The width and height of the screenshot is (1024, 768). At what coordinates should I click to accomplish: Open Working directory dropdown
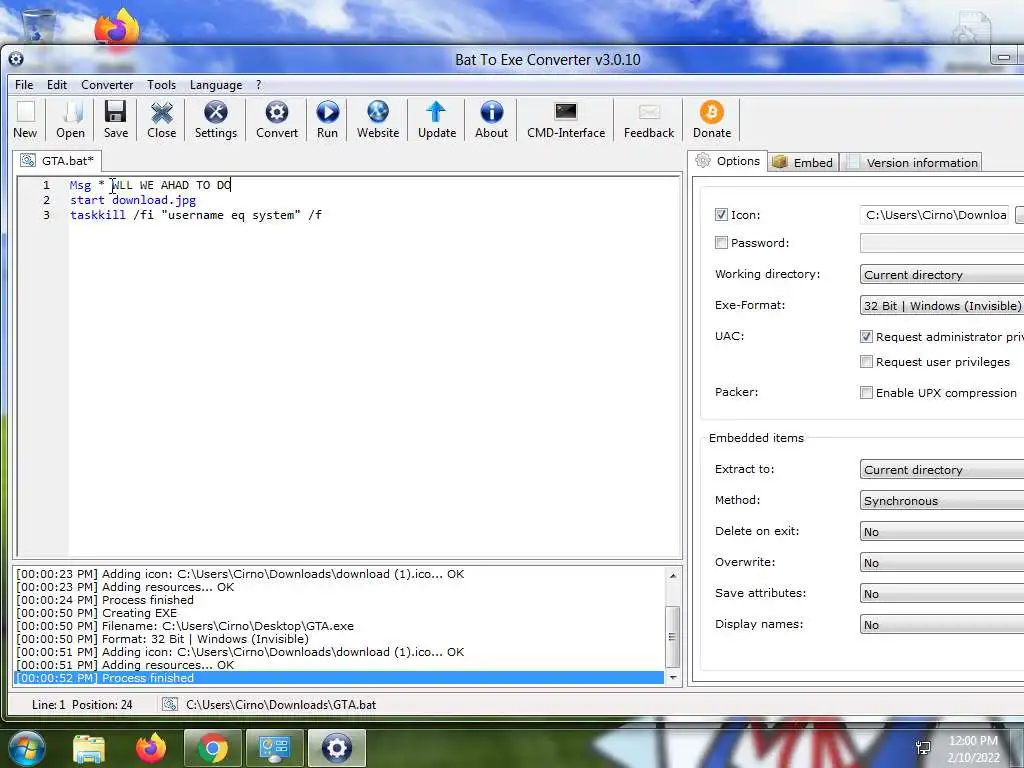coord(942,274)
